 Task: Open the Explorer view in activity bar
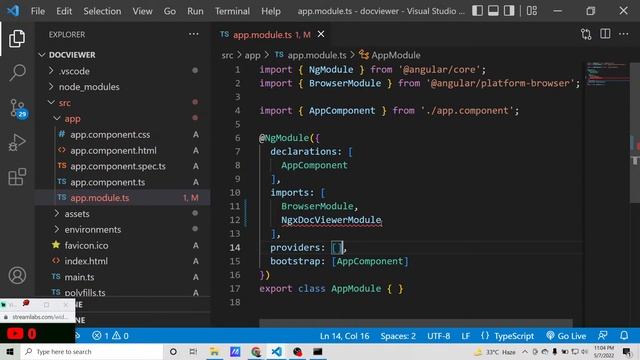17,39
